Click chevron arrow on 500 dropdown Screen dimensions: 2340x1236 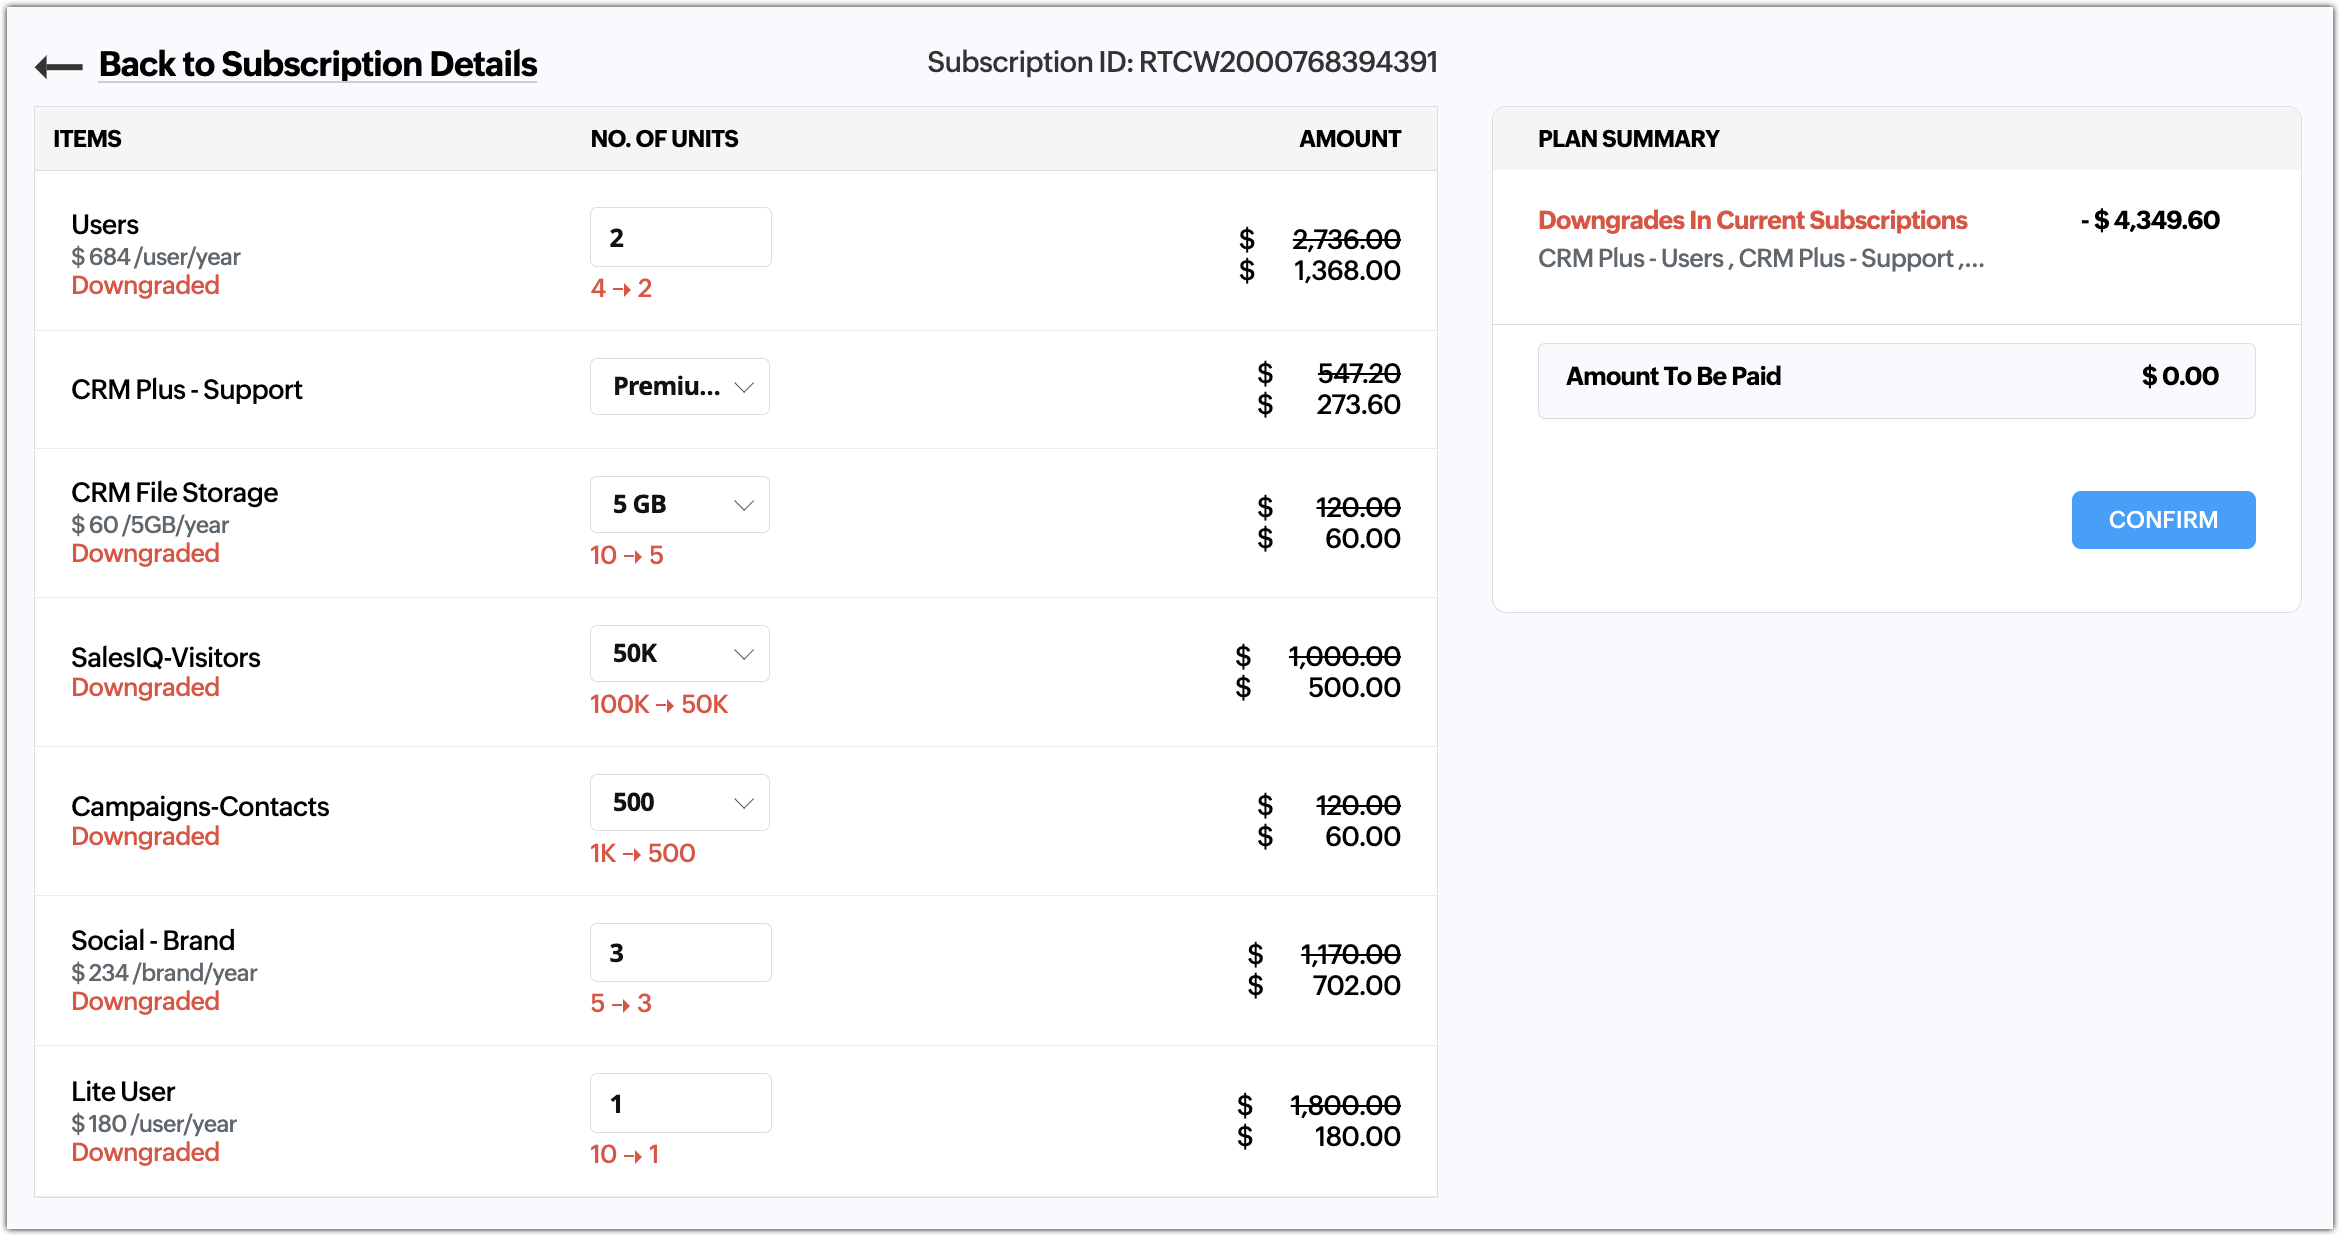click(744, 803)
